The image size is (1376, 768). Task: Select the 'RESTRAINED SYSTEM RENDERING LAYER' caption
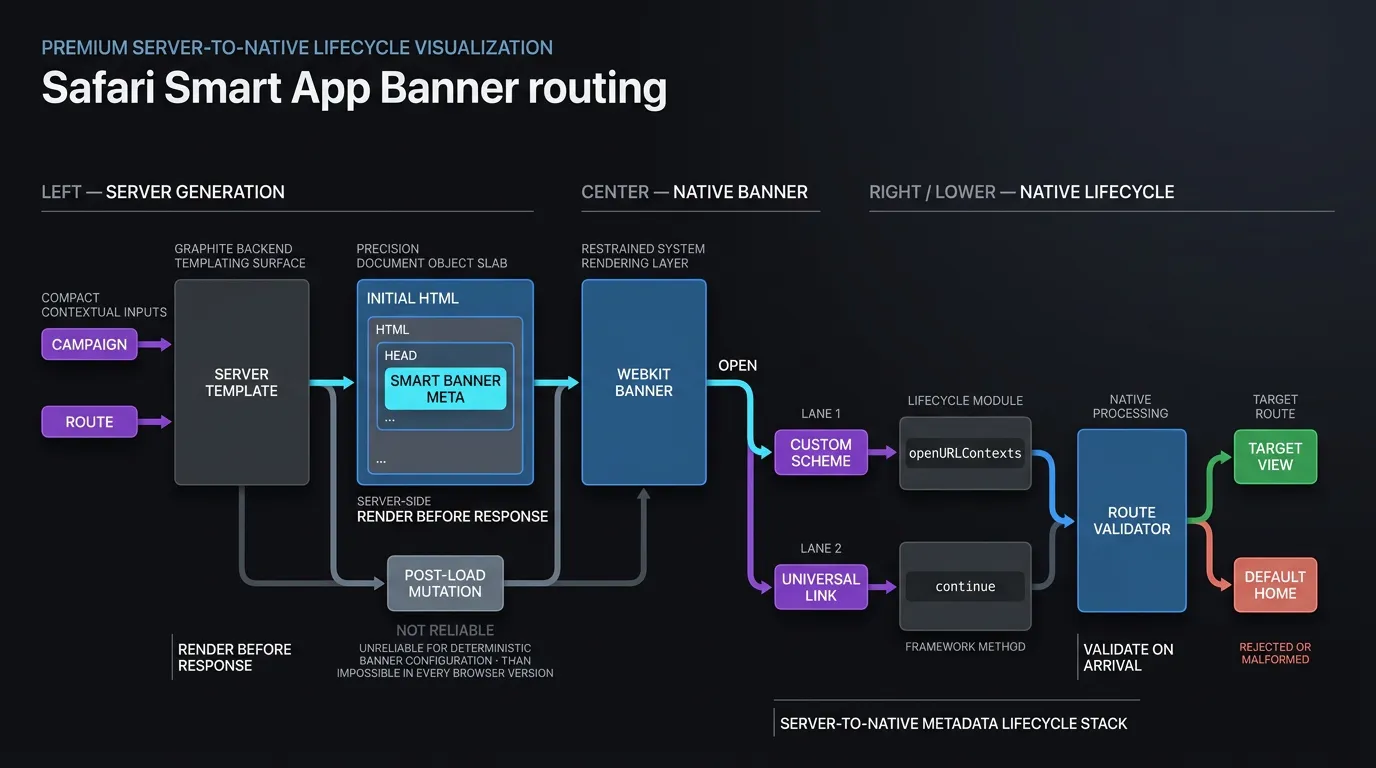(643, 256)
